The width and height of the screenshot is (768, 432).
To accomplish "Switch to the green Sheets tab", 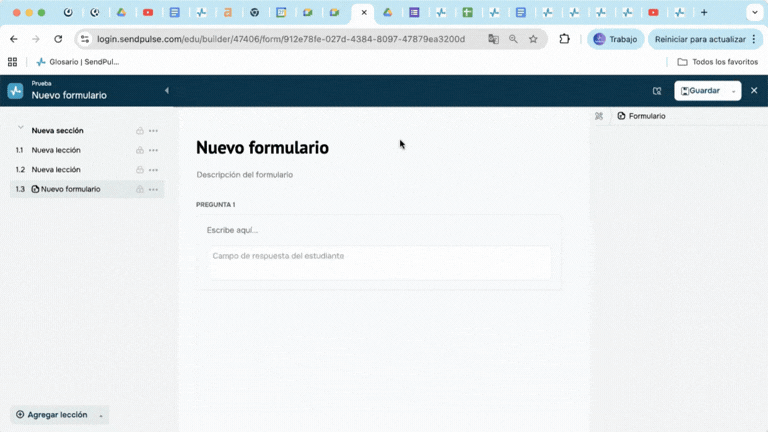I will click(x=468, y=13).
